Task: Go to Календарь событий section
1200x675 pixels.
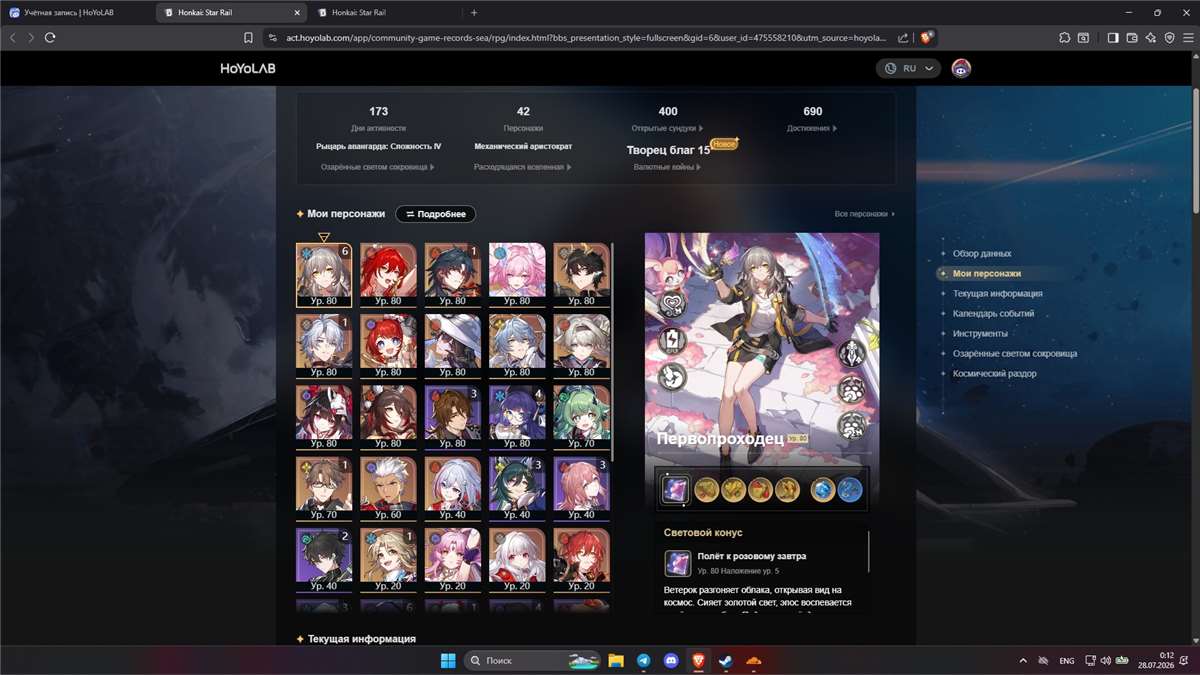Action: coord(993,314)
